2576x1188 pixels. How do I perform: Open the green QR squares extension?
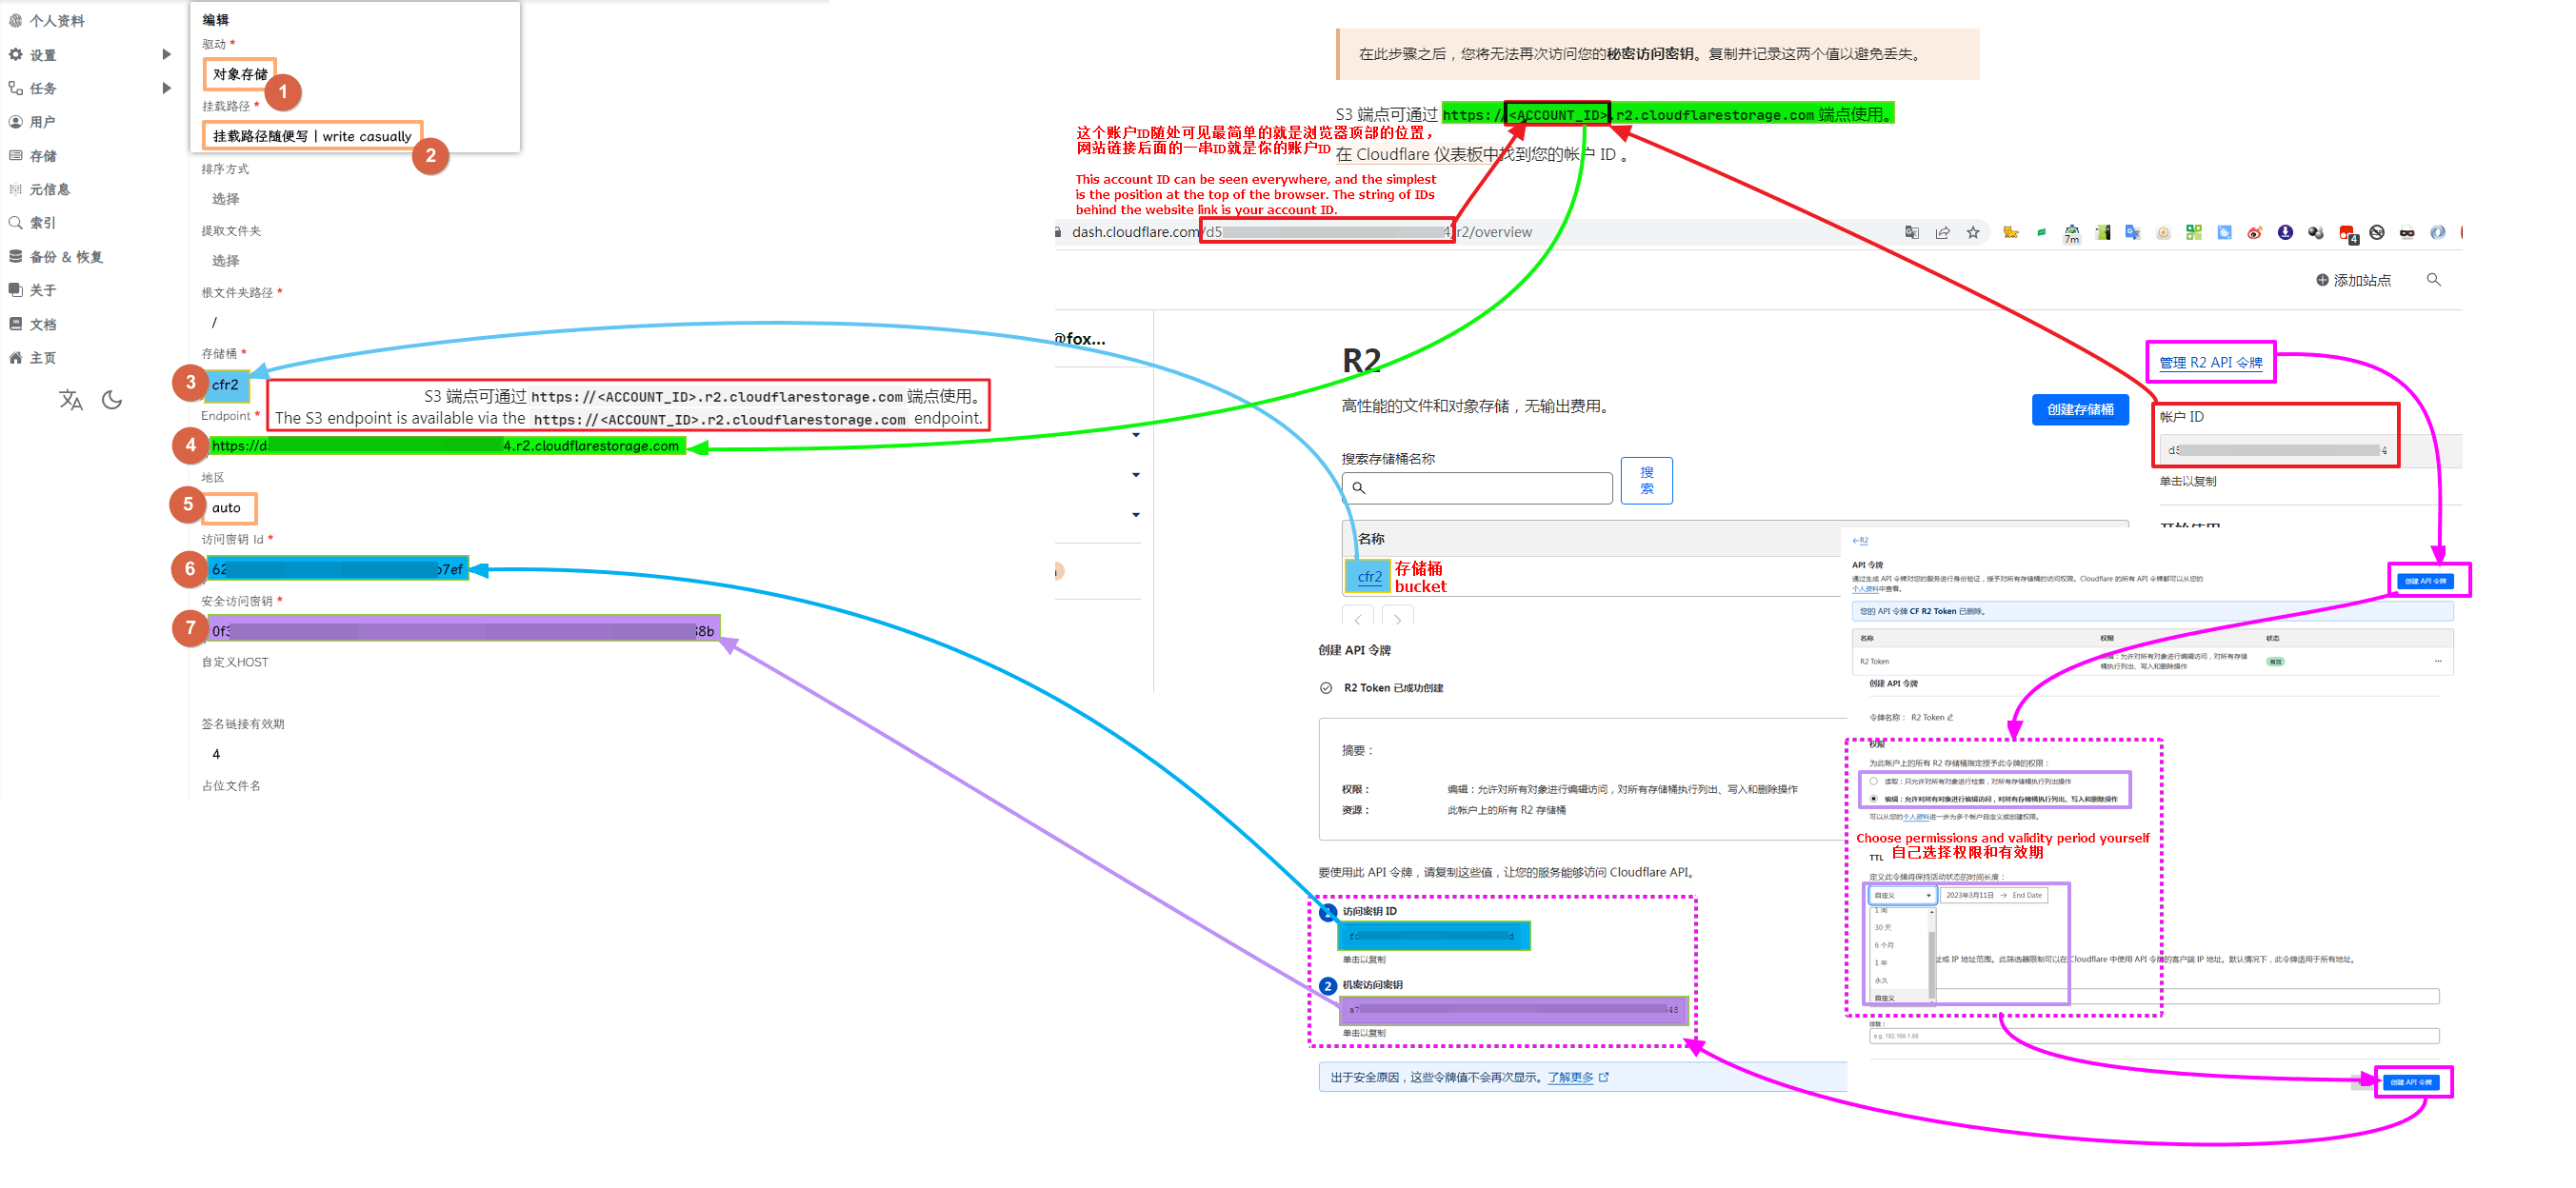pos(2193,232)
